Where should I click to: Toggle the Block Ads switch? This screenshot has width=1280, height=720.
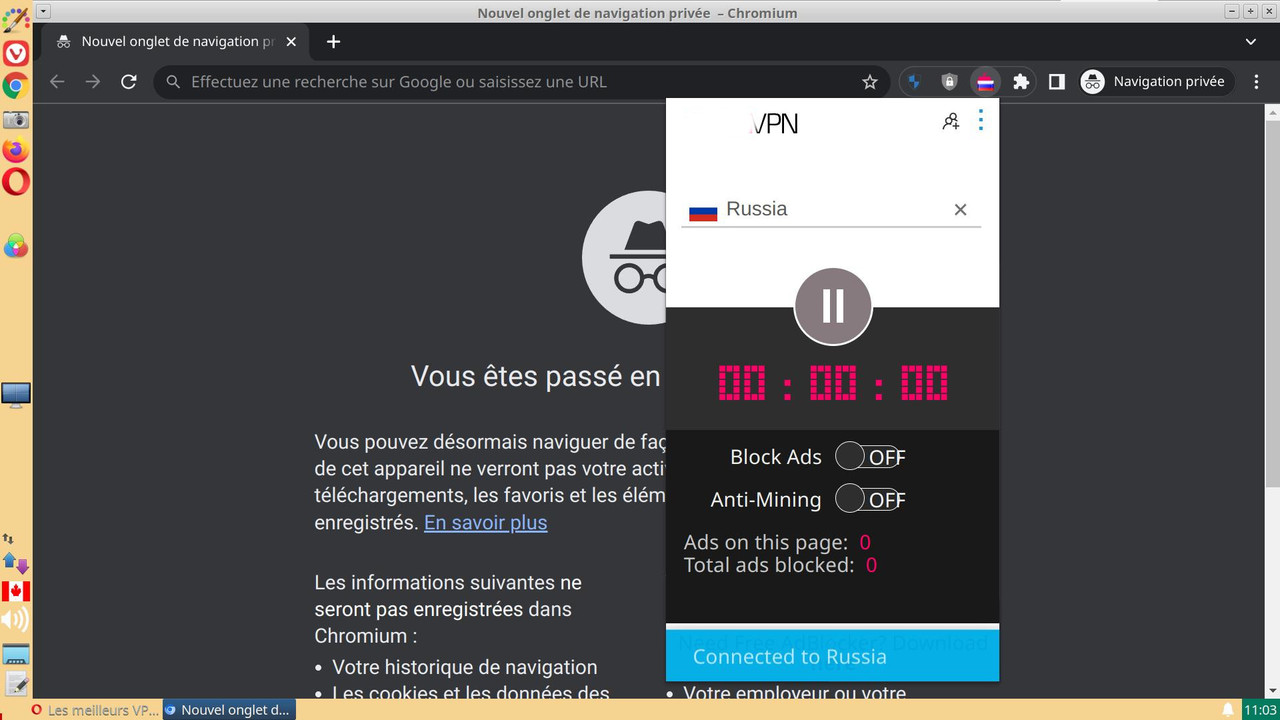pyautogui.click(x=867, y=456)
